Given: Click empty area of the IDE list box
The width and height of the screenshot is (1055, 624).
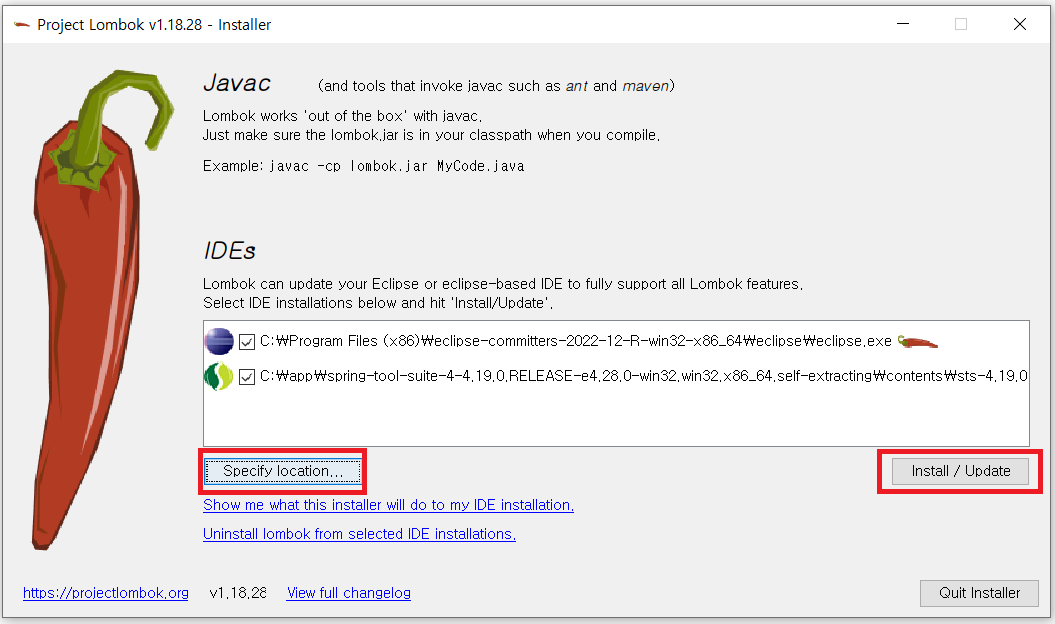Looking at the screenshot, I should pyautogui.click(x=616, y=417).
